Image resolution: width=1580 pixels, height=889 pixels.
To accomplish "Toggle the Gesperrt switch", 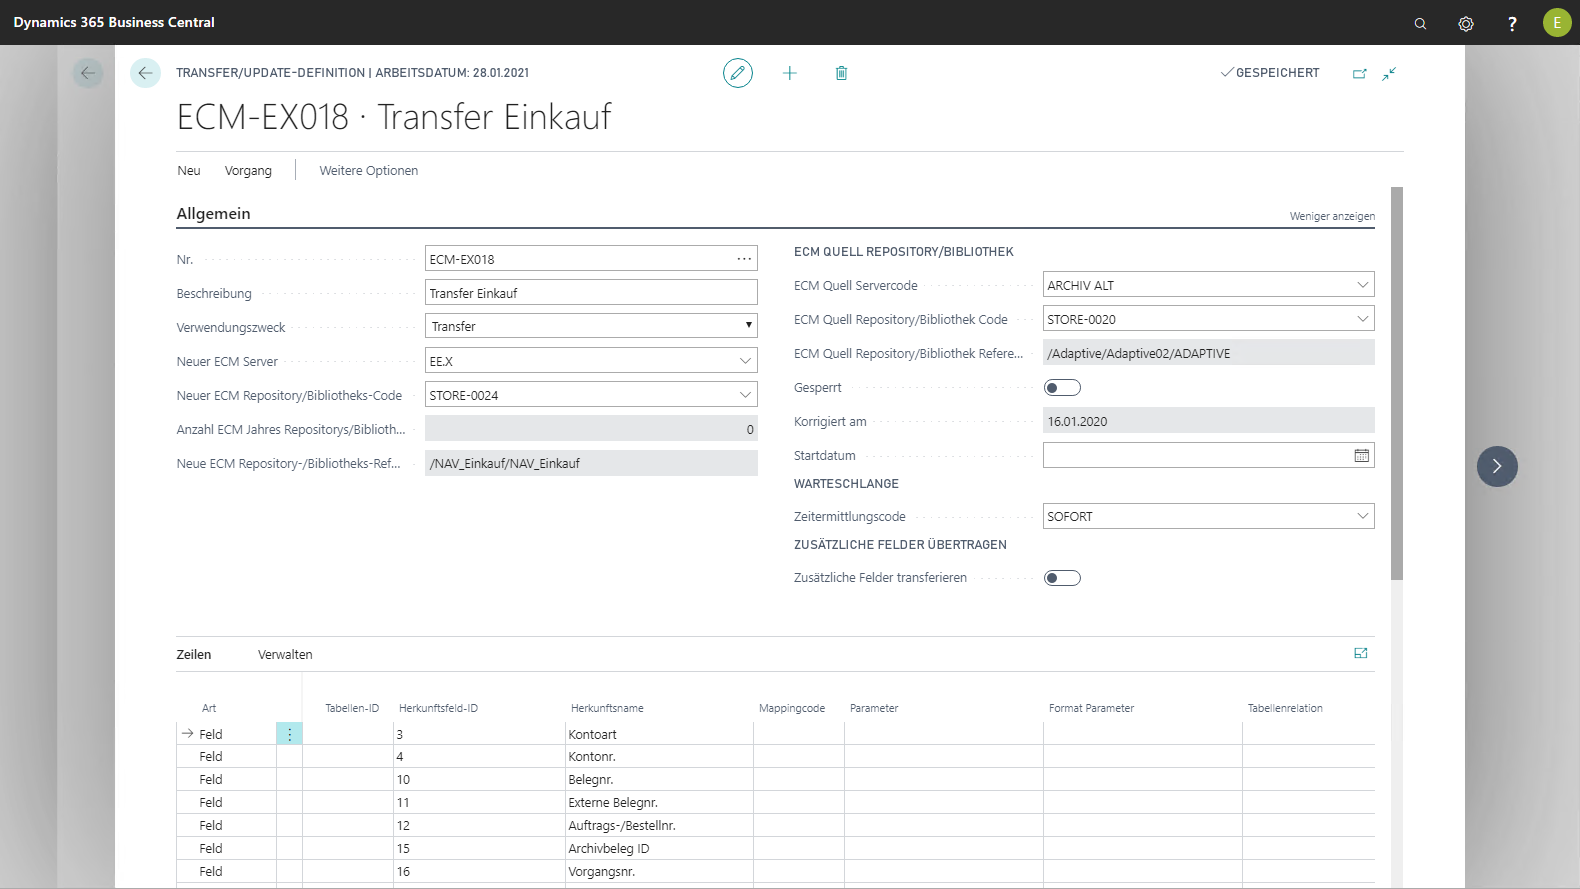I will (x=1062, y=388).
